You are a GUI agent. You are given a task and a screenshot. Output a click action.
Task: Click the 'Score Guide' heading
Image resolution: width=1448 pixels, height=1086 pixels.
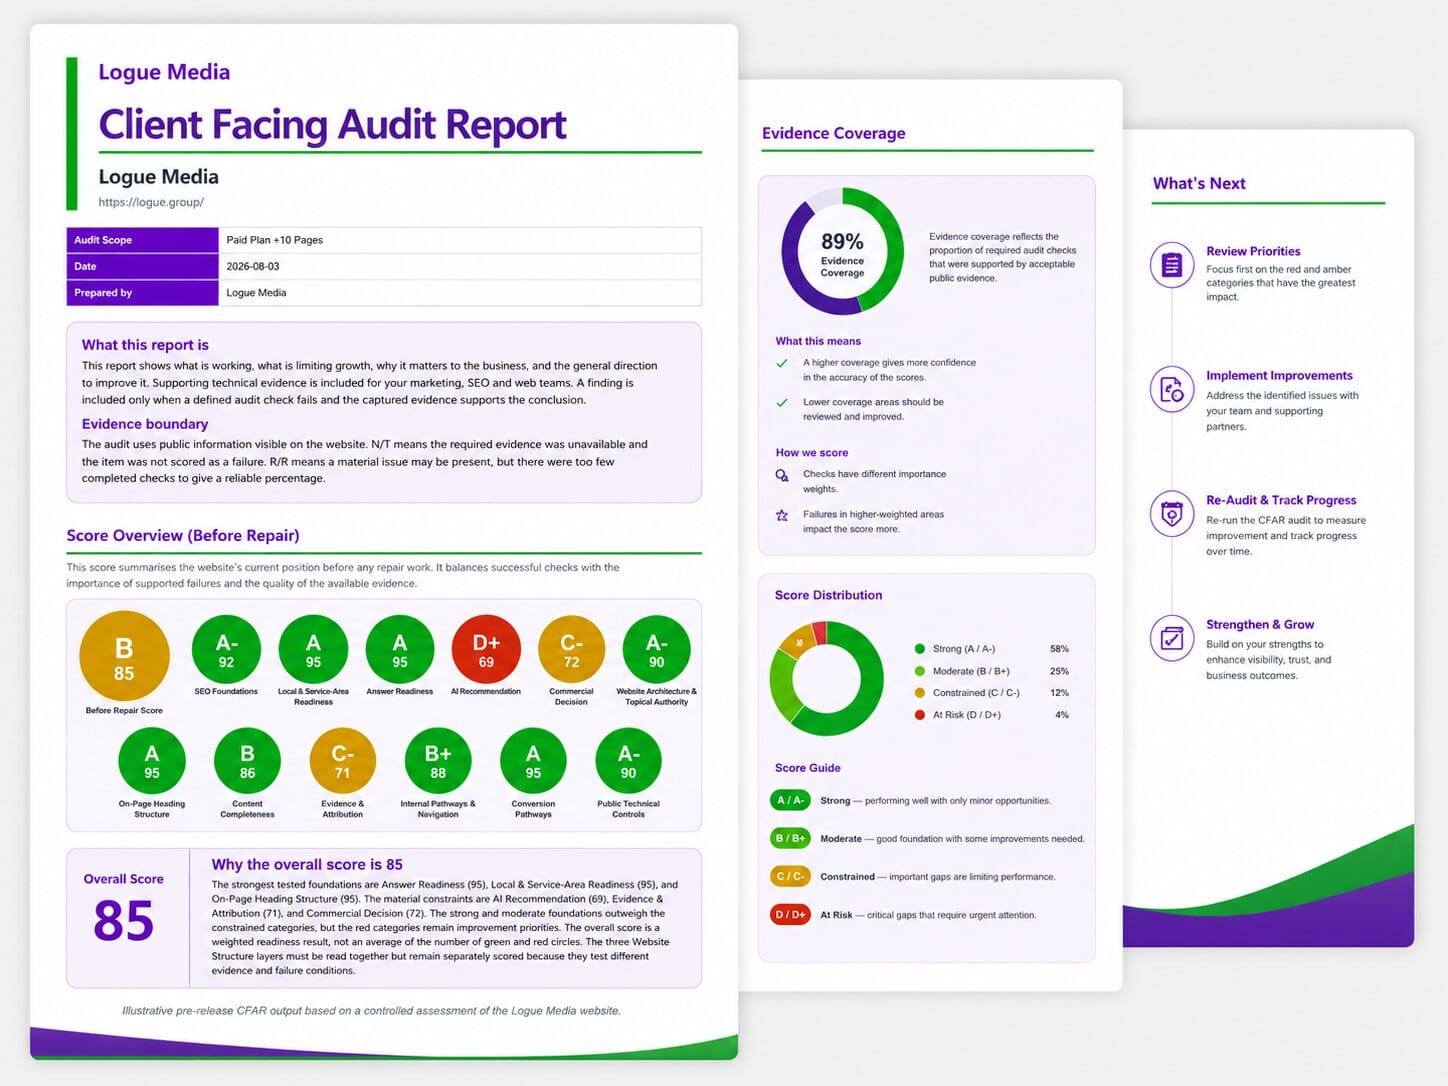(807, 768)
